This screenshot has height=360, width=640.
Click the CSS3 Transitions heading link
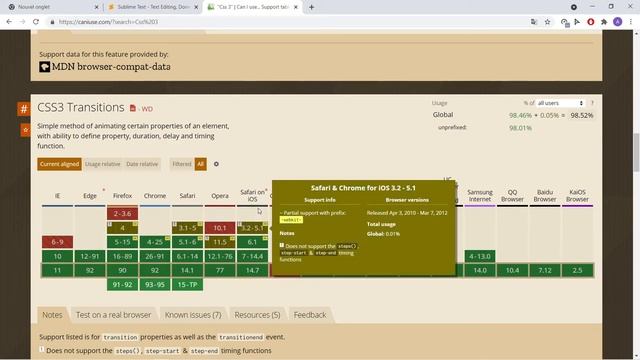click(80, 107)
